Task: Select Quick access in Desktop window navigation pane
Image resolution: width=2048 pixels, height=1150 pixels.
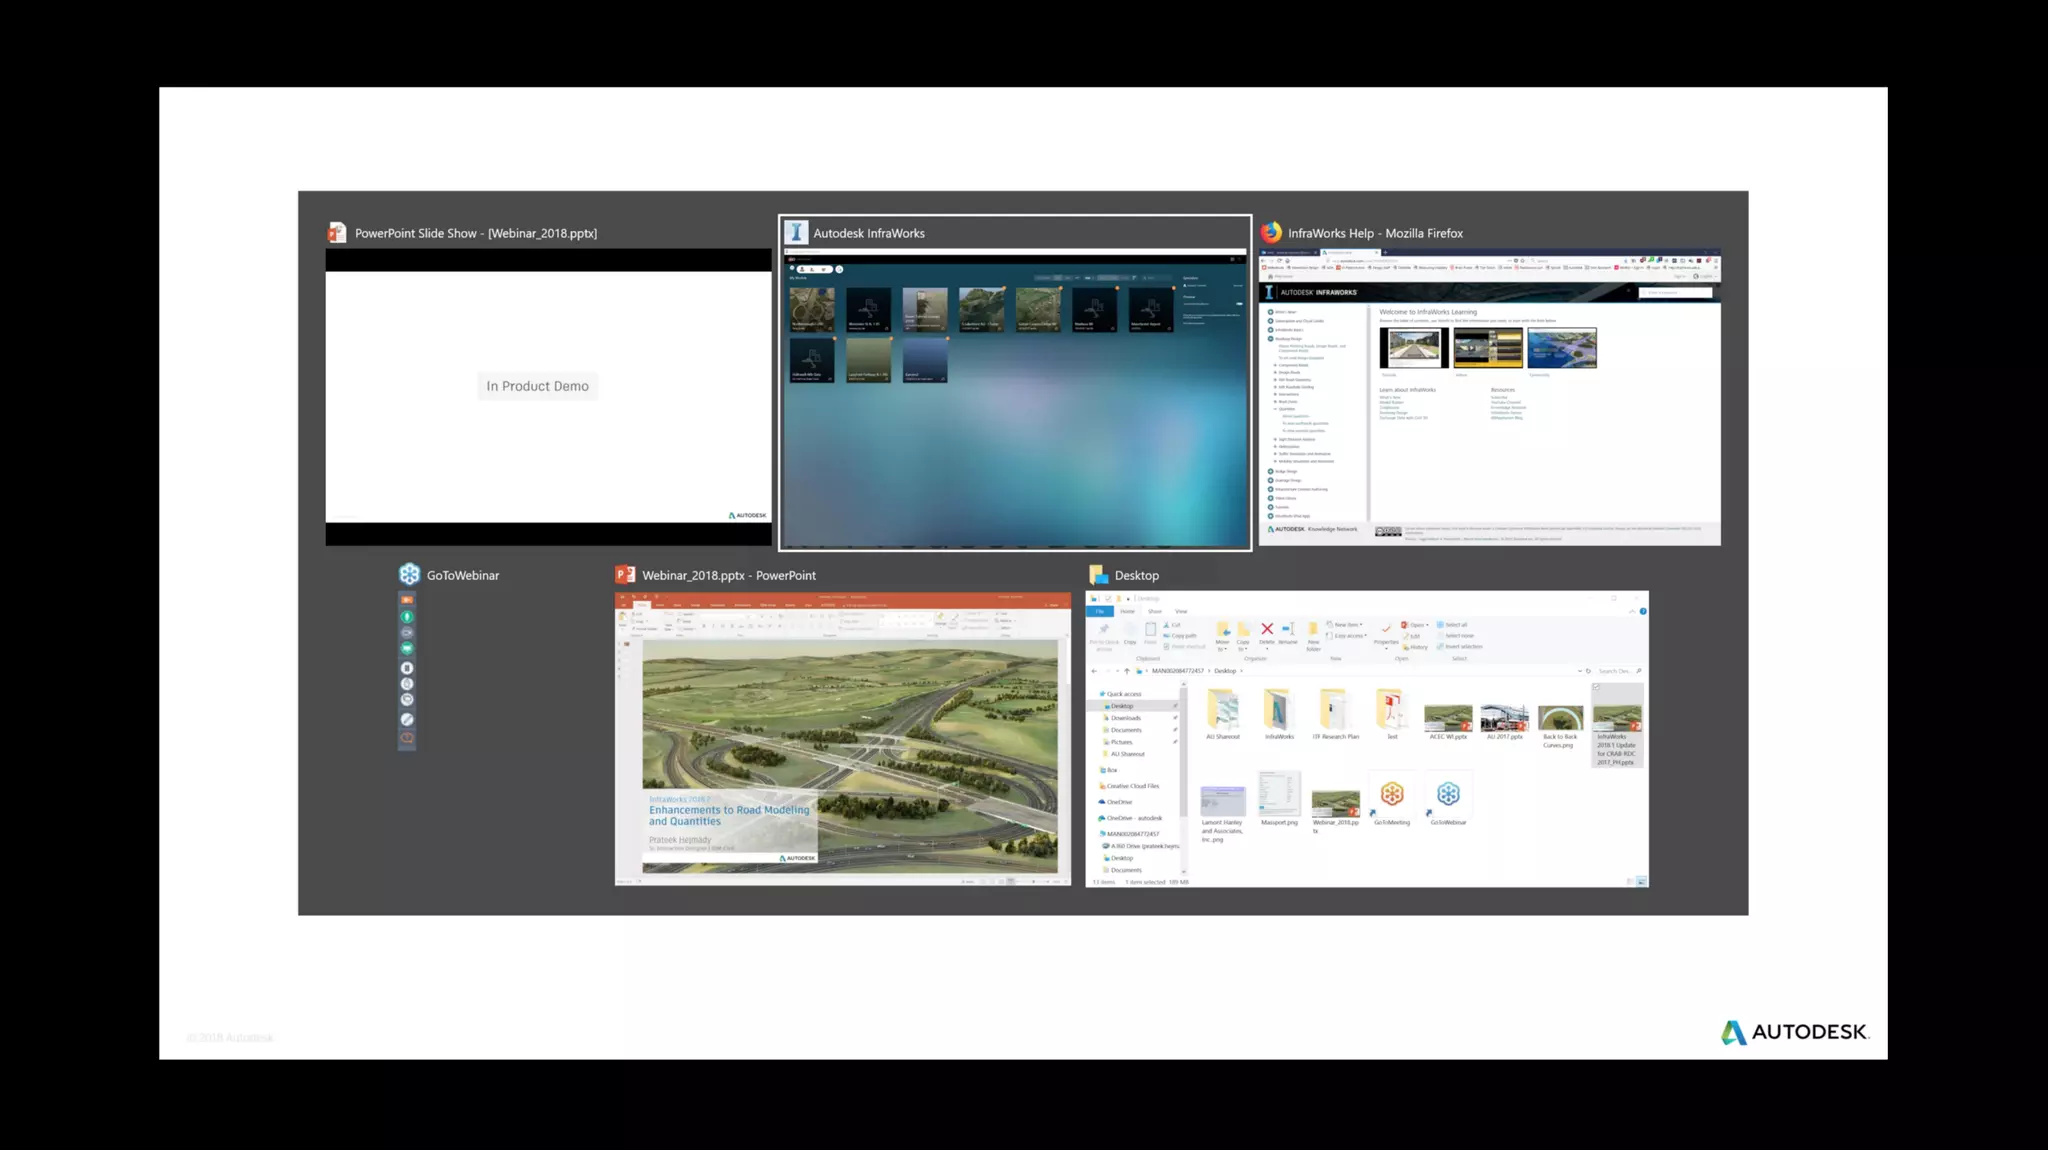Action: tap(1121, 694)
